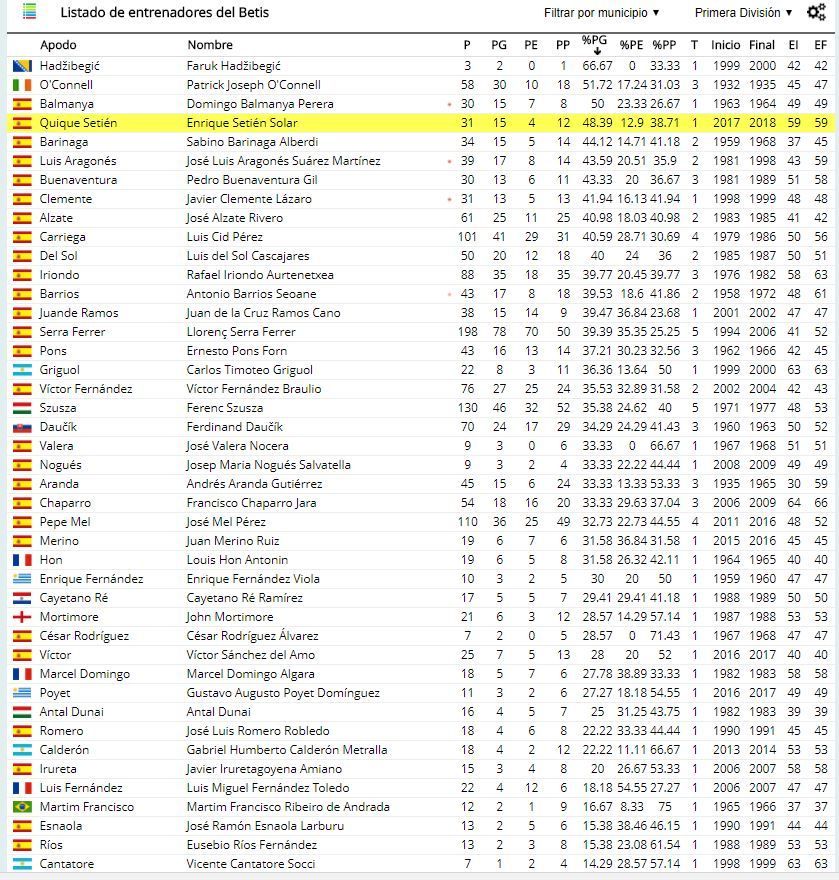Click the Uruguay flag beside Enrique Fernández
This screenshot has width=839, height=880.
point(22,579)
